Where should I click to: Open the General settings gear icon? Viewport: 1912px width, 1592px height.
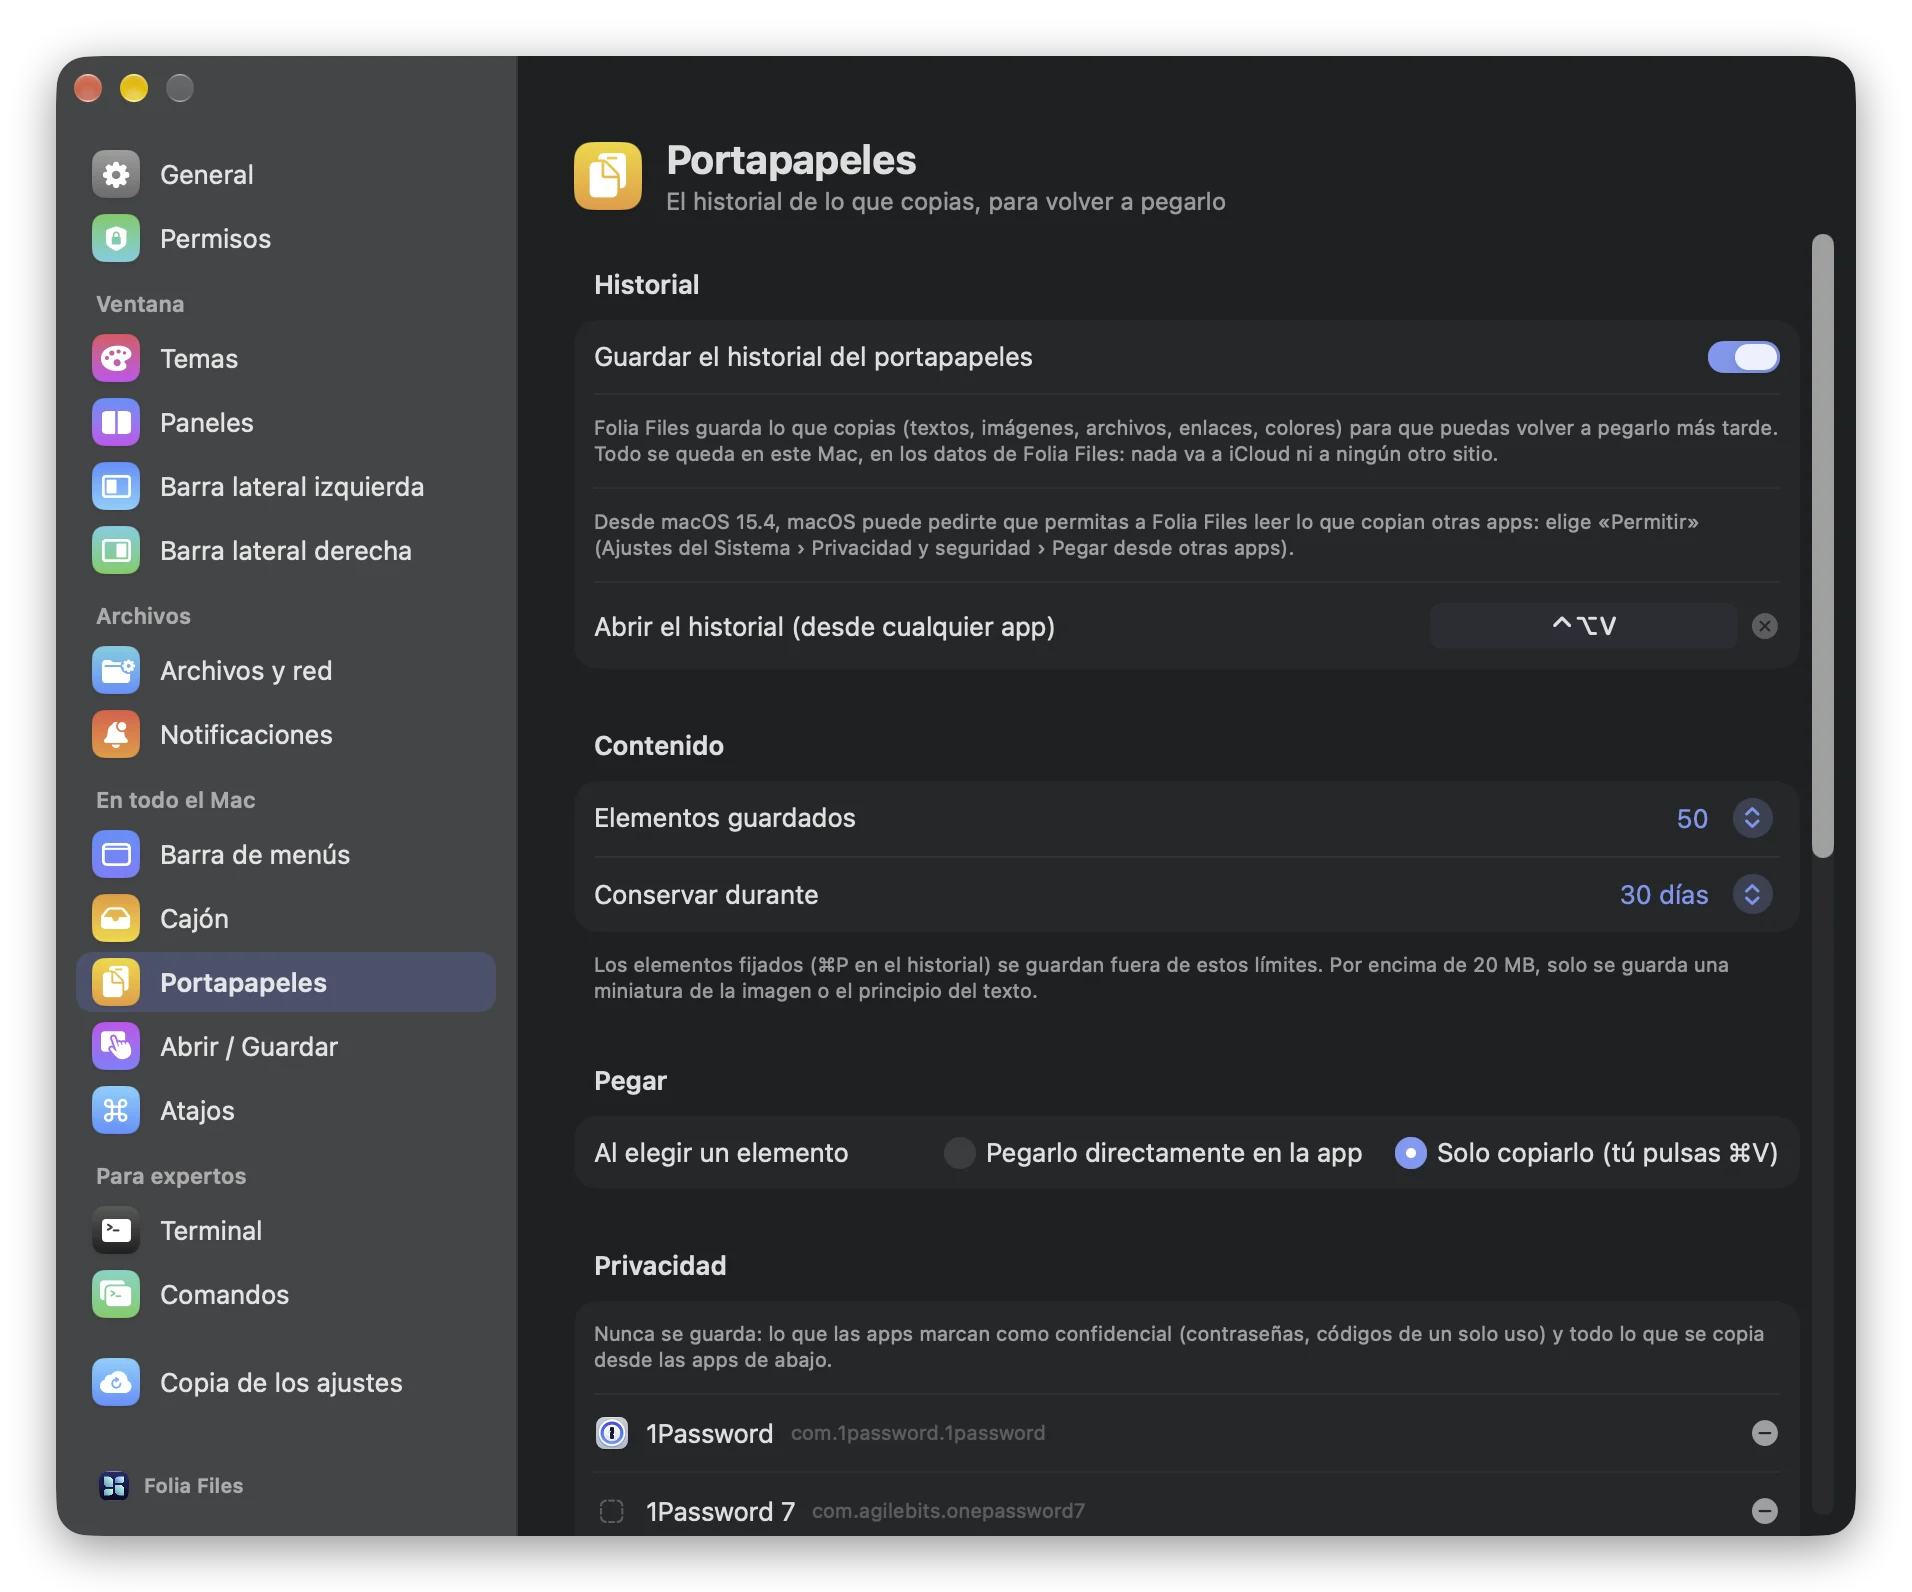point(116,175)
